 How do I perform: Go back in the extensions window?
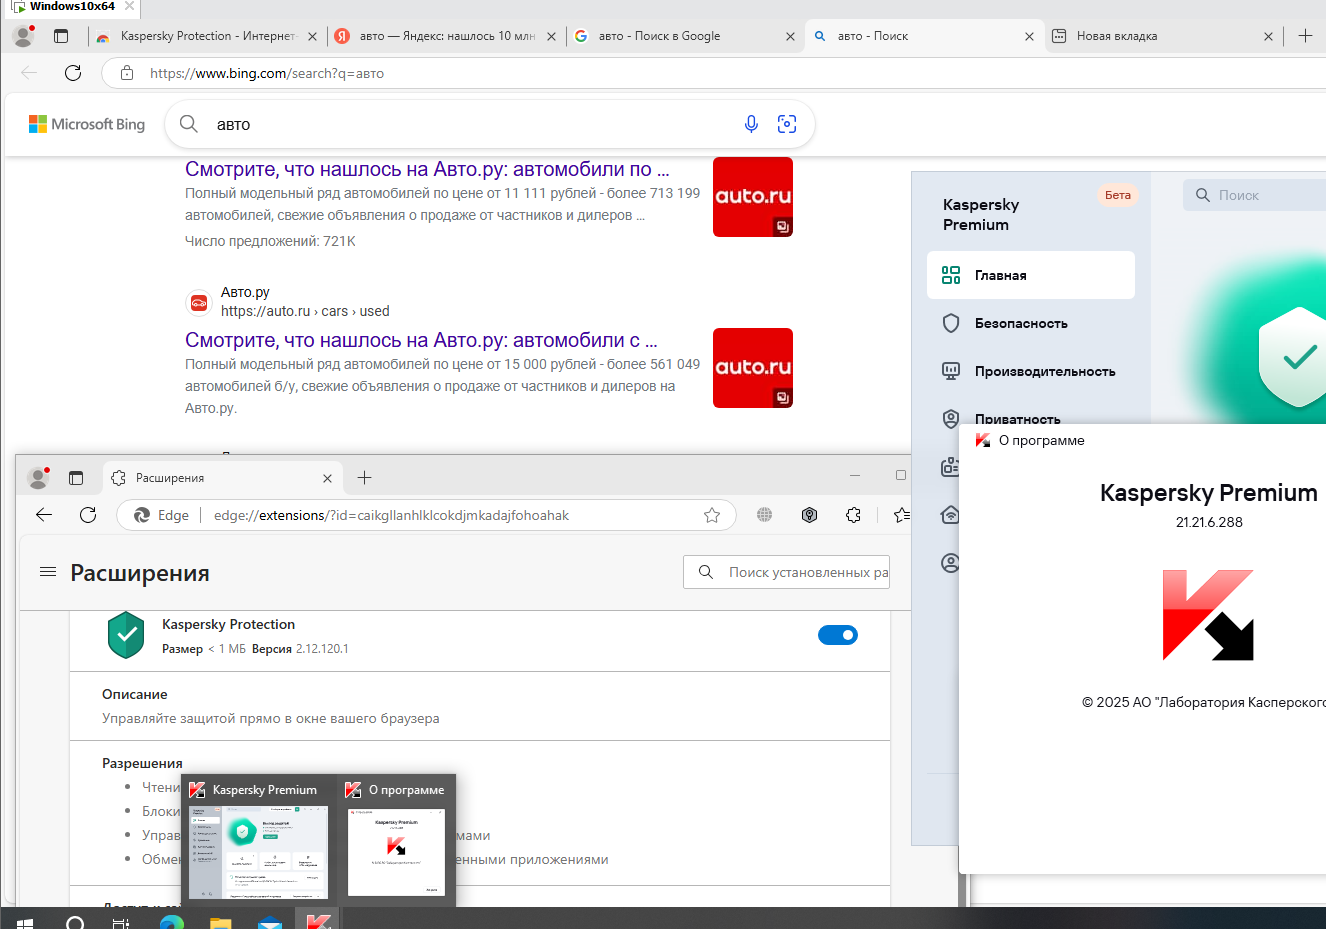[44, 515]
